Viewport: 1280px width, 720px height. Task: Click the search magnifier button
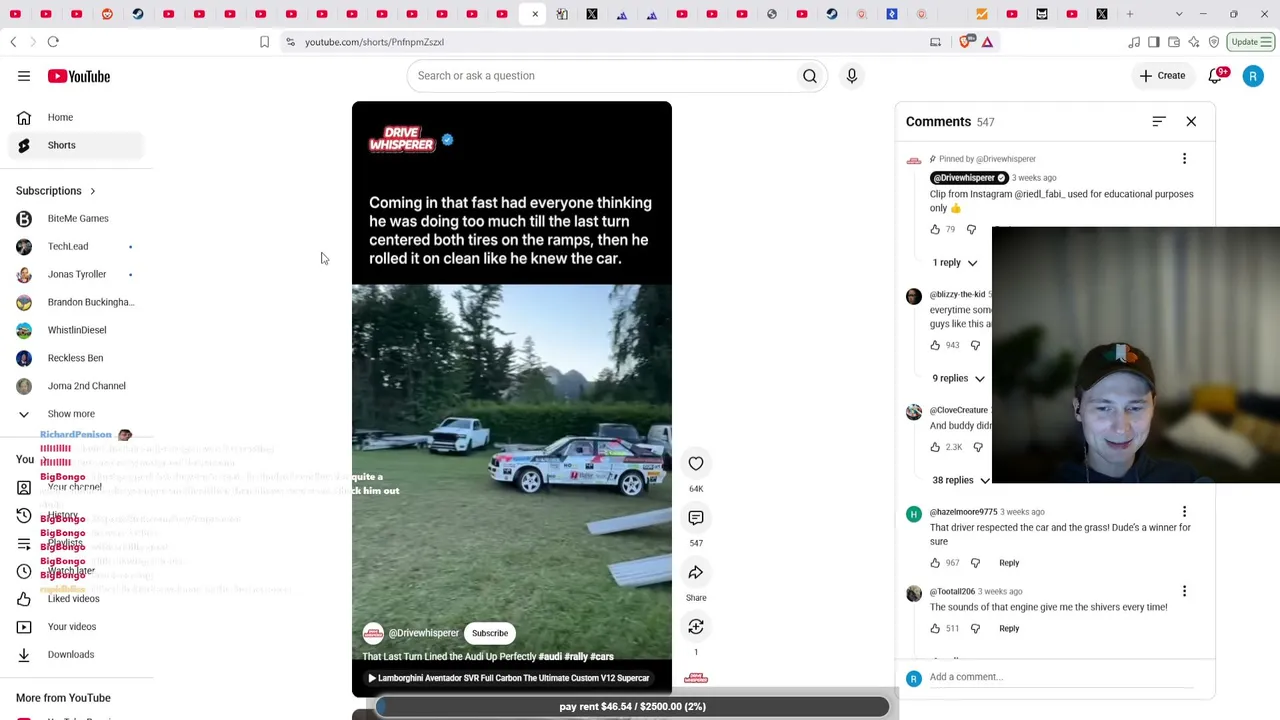tap(810, 76)
